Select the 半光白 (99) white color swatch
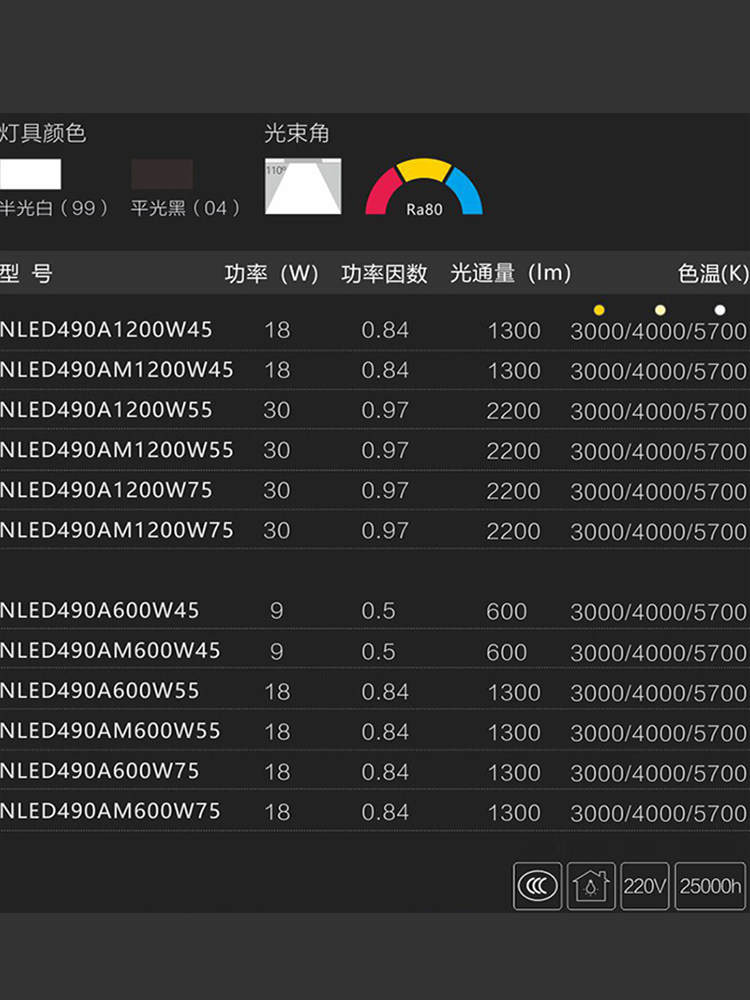Viewport: 750px width, 1000px height. pyautogui.click(x=31, y=174)
